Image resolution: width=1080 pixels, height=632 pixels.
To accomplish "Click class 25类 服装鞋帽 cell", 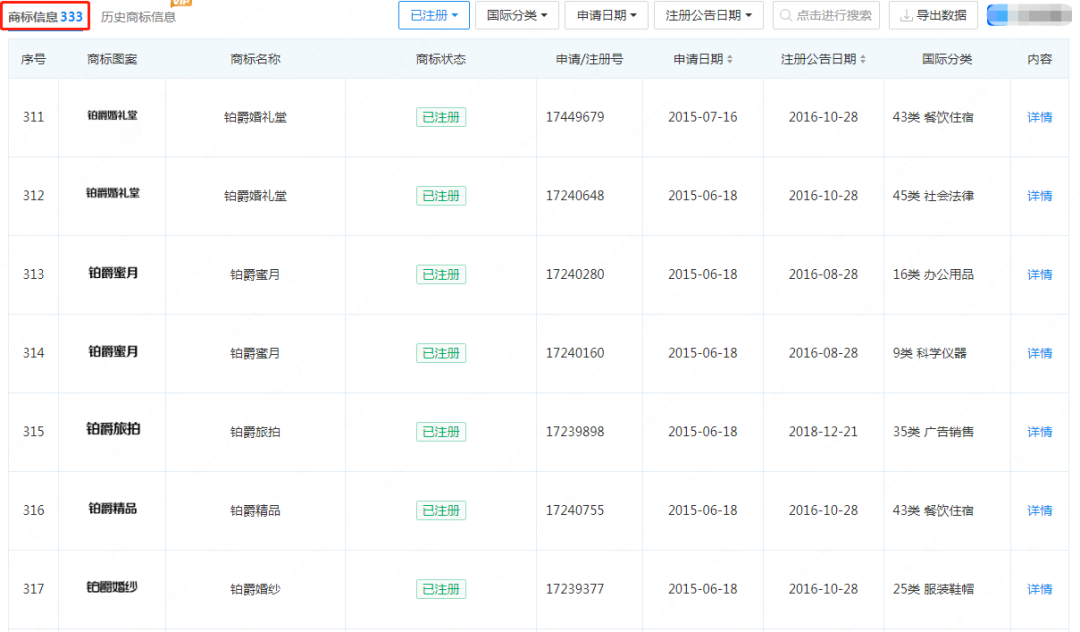I will point(933,589).
